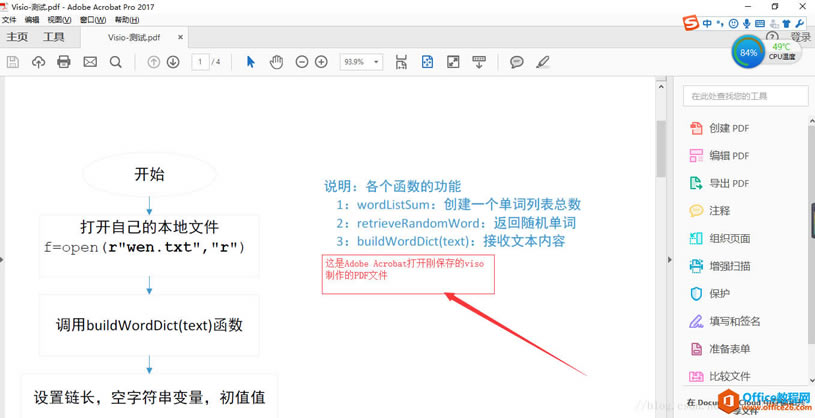Expand the left navigation pane arrow
This screenshot has height=418, width=815.
(2, 258)
